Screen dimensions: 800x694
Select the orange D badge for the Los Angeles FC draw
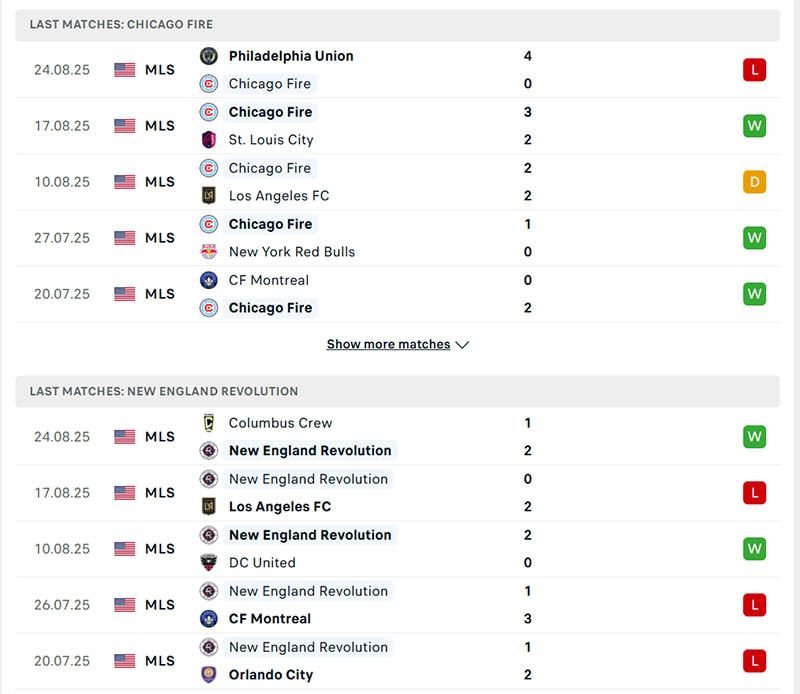(x=754, y=182)
